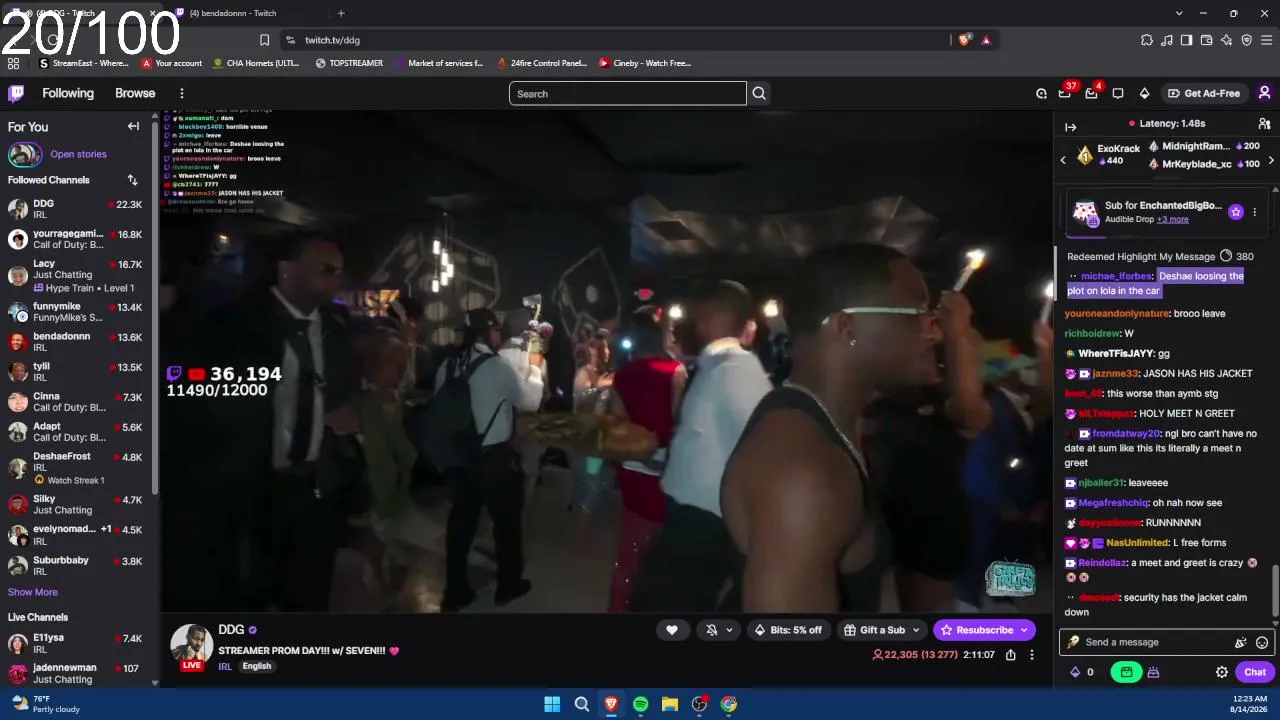Open top navigation more options dots

point(181,93)
